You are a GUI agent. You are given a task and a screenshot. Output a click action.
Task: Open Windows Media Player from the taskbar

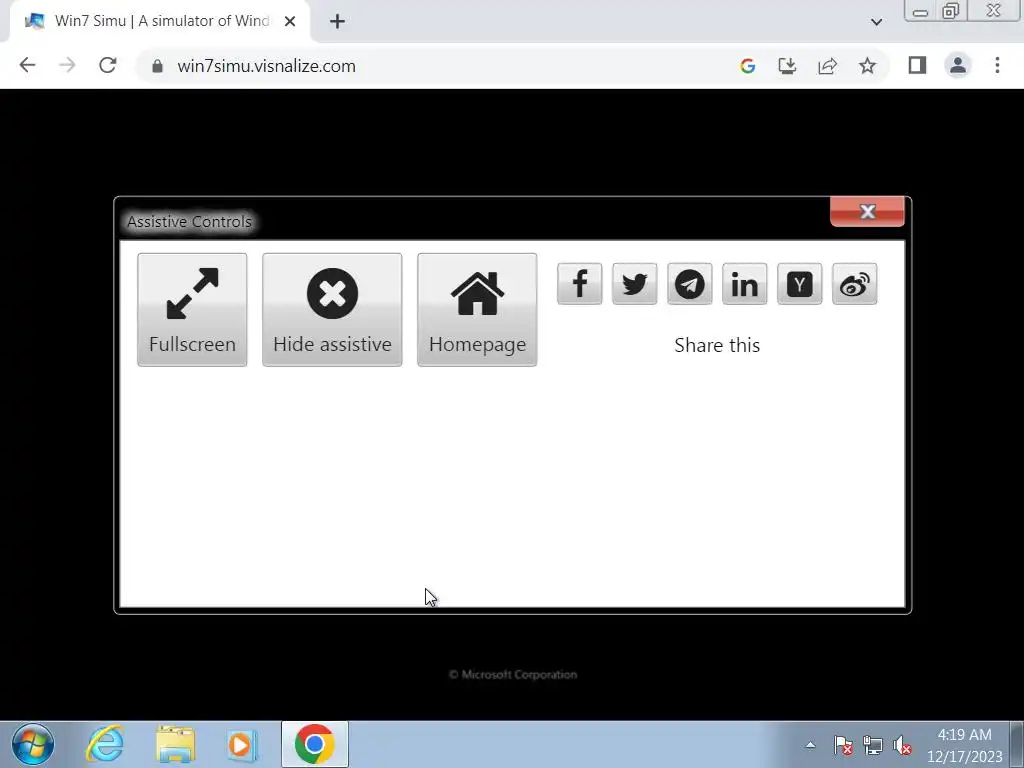242,744
